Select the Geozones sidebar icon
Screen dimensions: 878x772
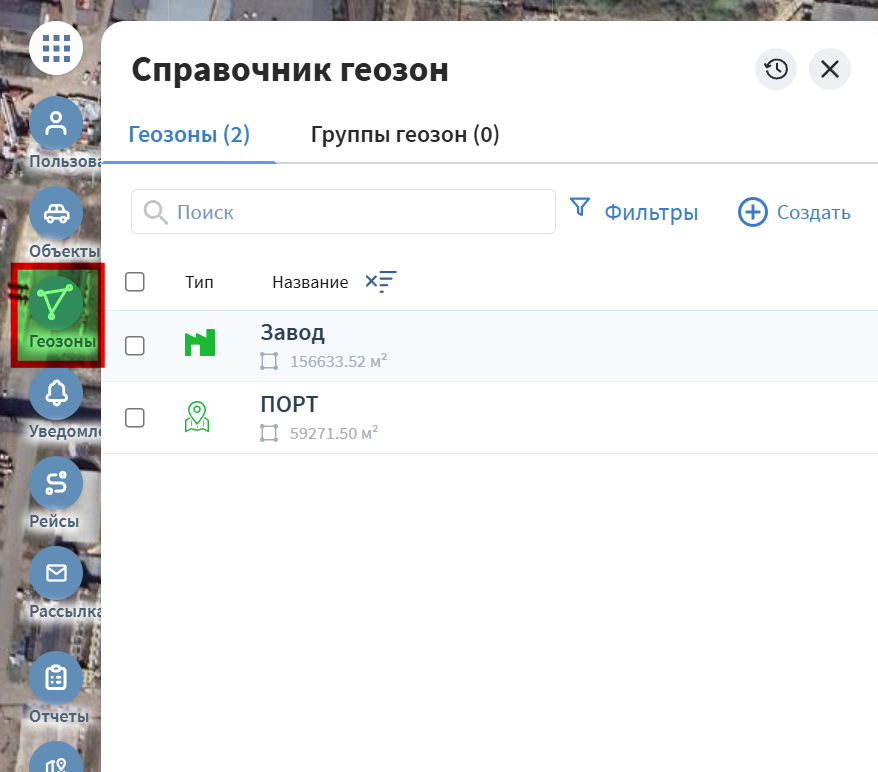tap(56, 303)
